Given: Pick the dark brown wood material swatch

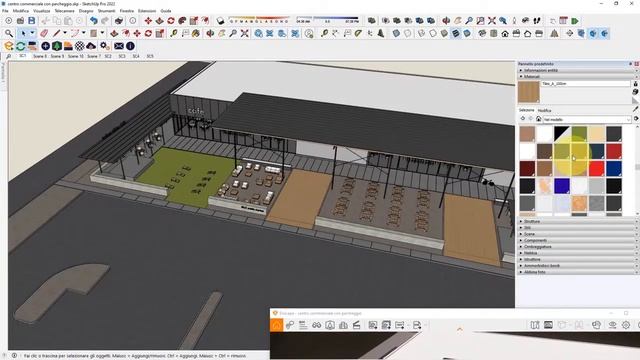Looking at the screenshot, I should click(x=544, y=151).
